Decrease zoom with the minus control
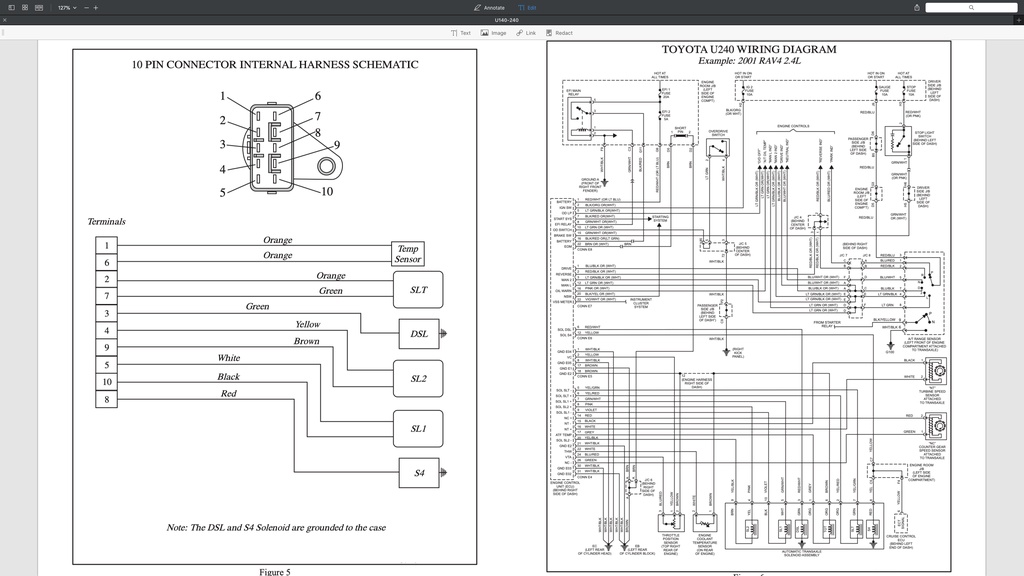Screen dimensions: 1024x576 click(84, 7)
